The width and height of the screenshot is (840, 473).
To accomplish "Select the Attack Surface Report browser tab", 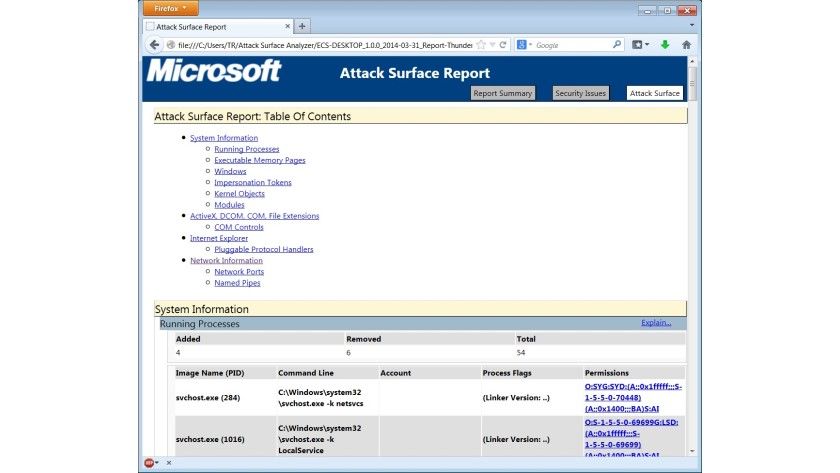I will [x=218, y=26].
